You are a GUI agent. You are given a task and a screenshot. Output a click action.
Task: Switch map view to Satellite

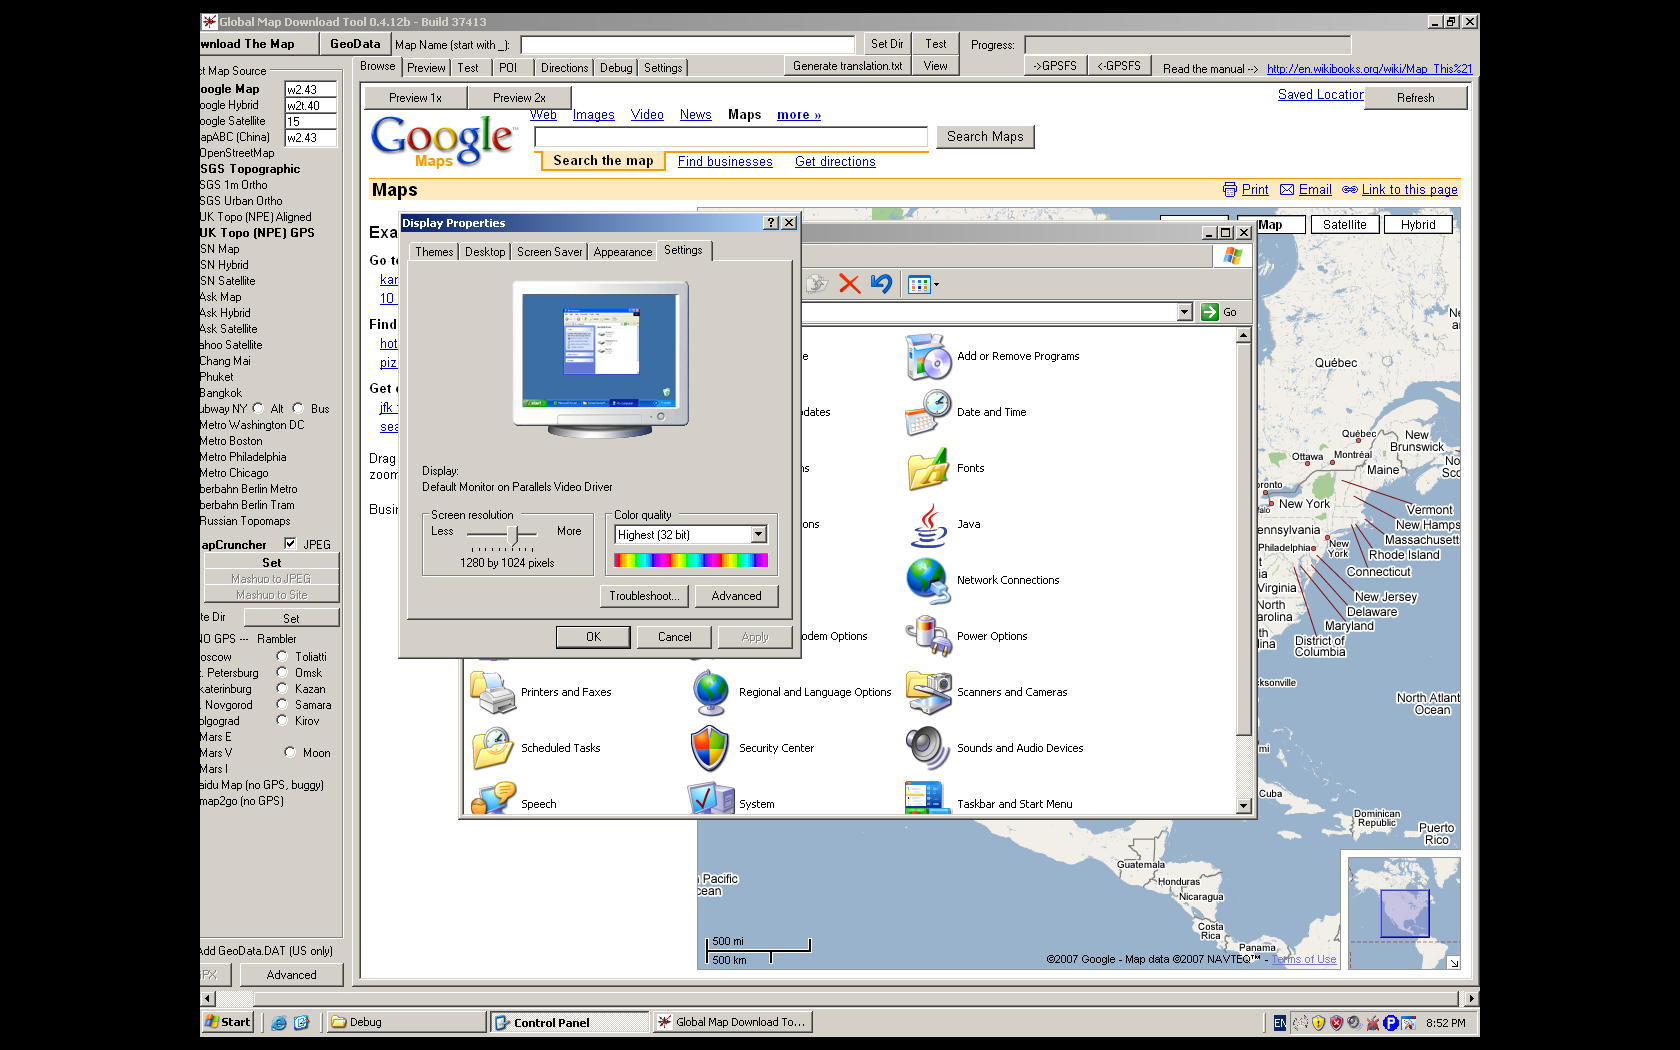click(1344, 225)
